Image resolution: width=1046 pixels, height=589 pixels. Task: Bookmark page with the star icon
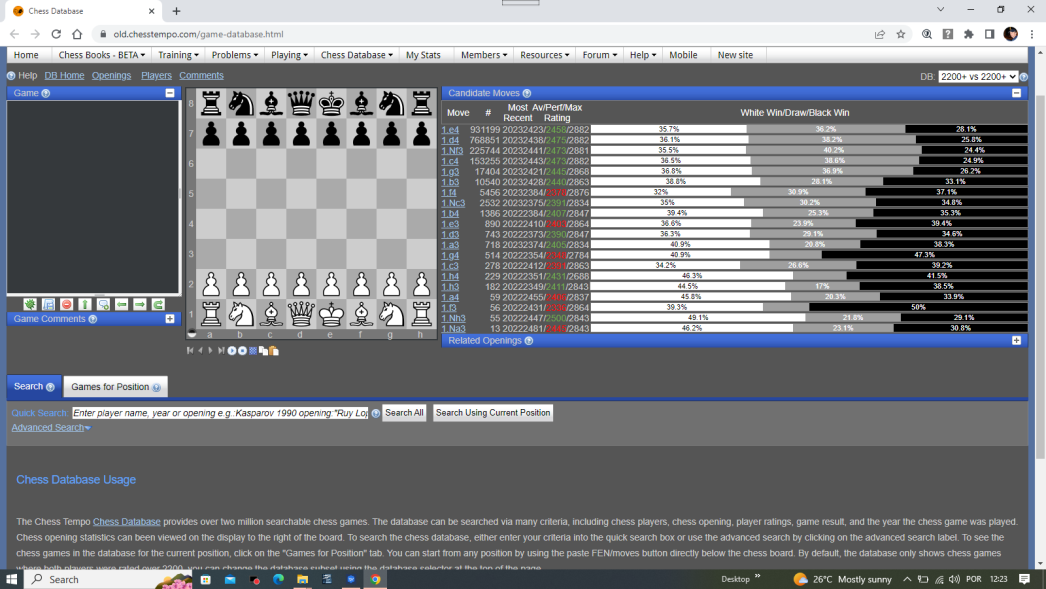click(x=901, y=34)
